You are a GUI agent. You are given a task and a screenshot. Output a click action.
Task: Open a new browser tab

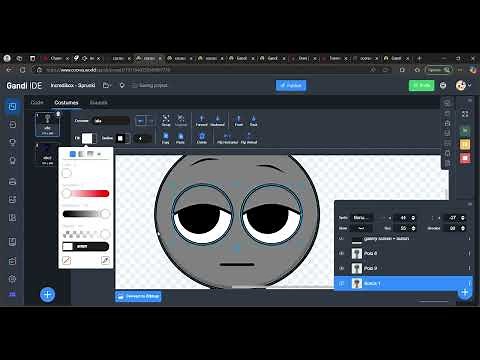[419, 58]
